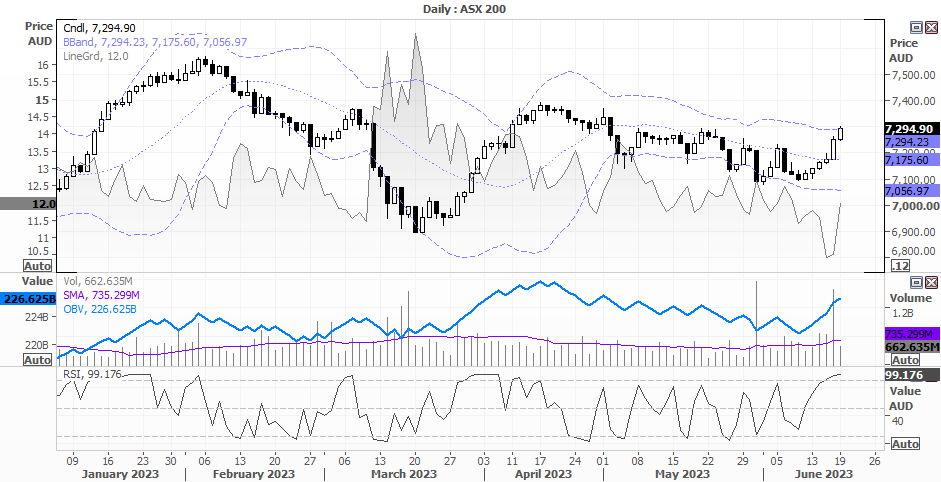This screenshot has height=482, width=941.
Task: Click the March 2023 timeline label
Action: (405, 474)
